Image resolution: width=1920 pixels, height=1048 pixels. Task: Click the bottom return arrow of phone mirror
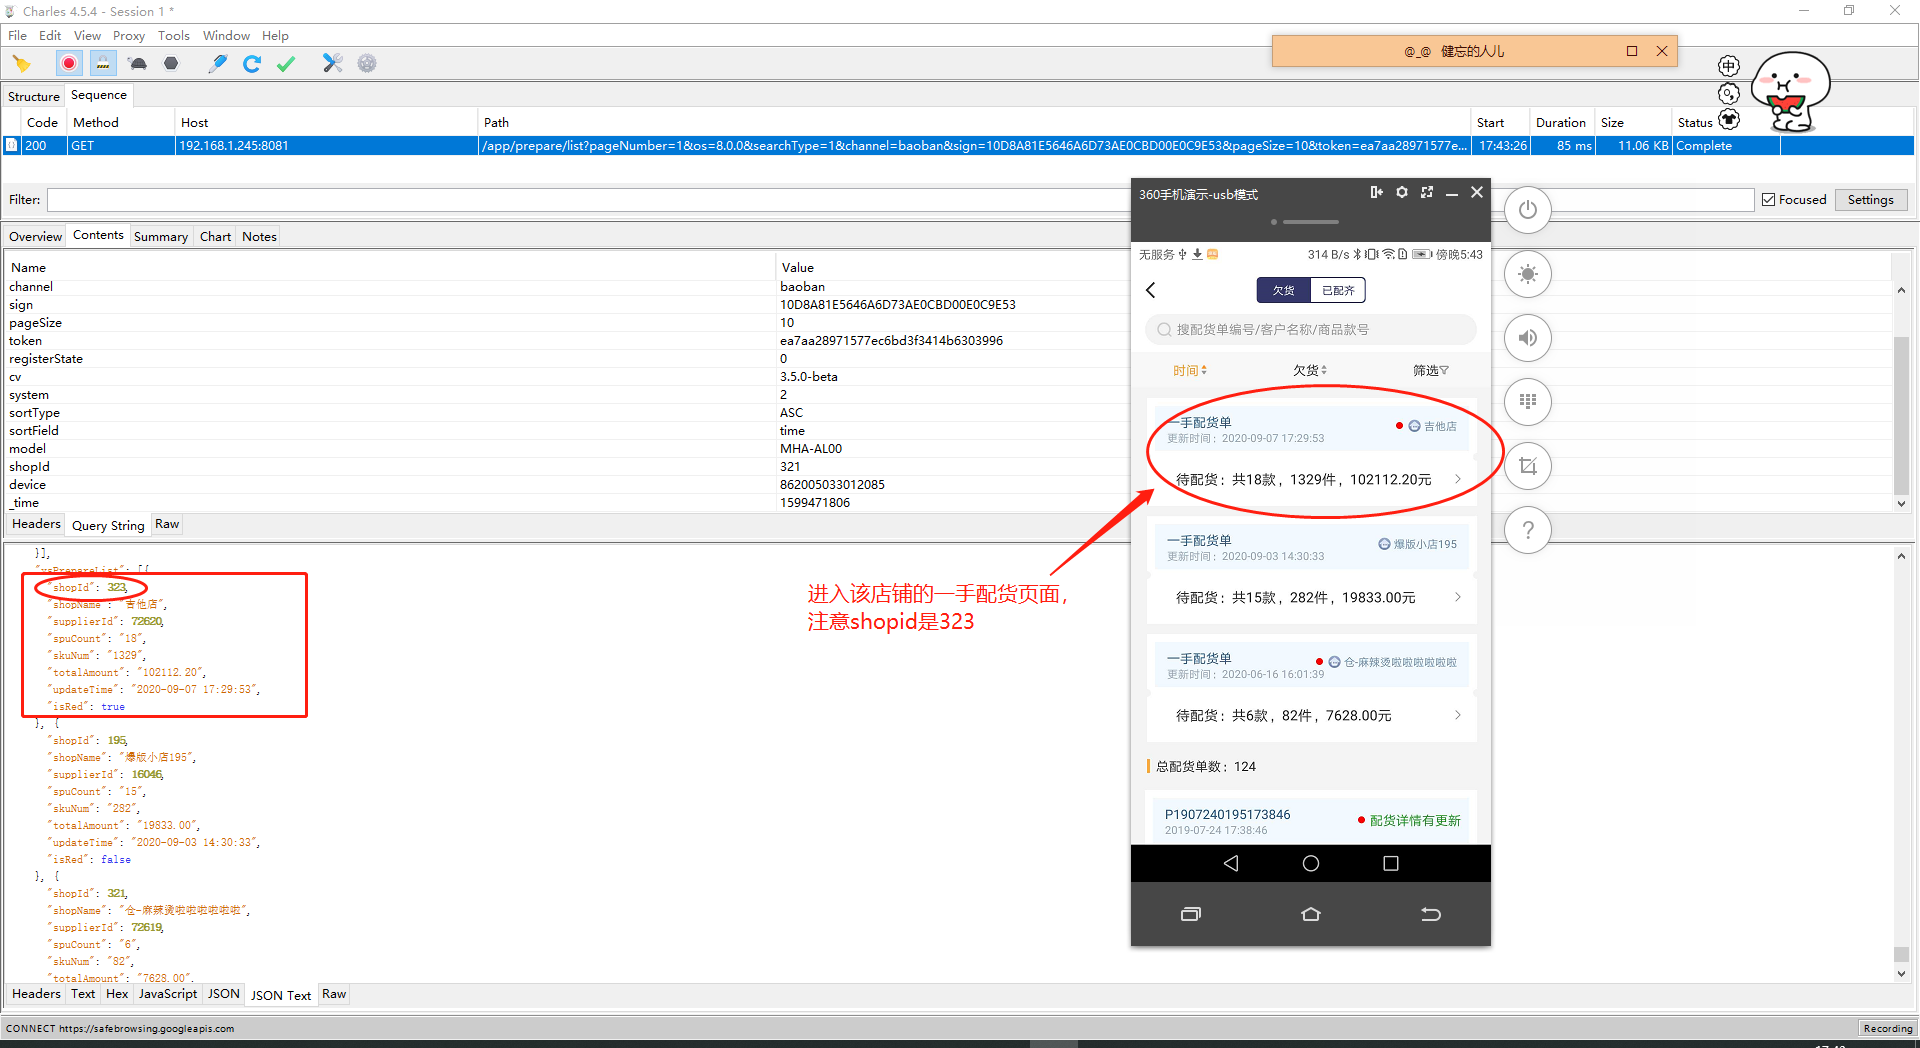(1431, 914)
